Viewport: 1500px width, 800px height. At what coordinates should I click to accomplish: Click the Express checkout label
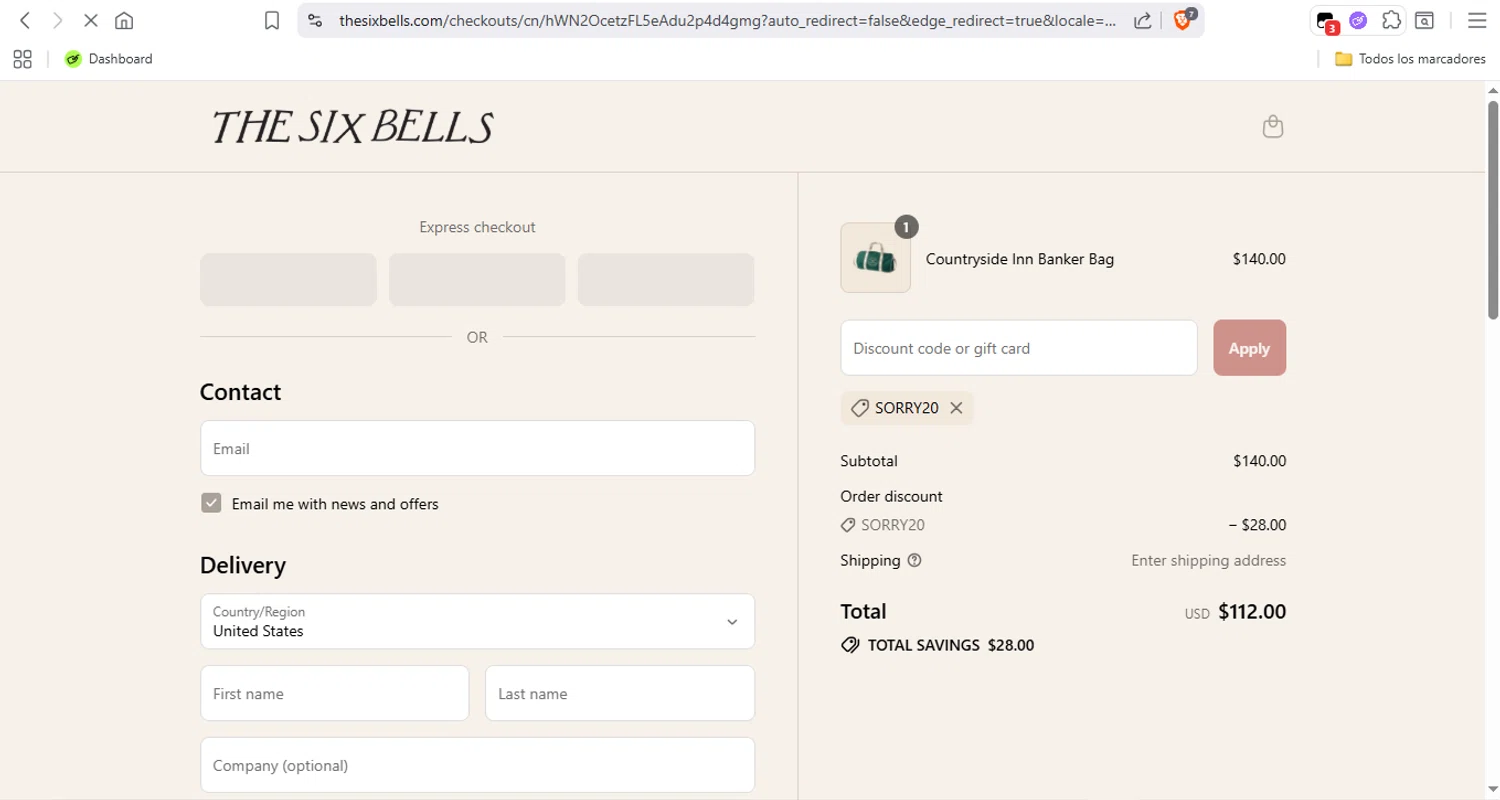point(477,227)
